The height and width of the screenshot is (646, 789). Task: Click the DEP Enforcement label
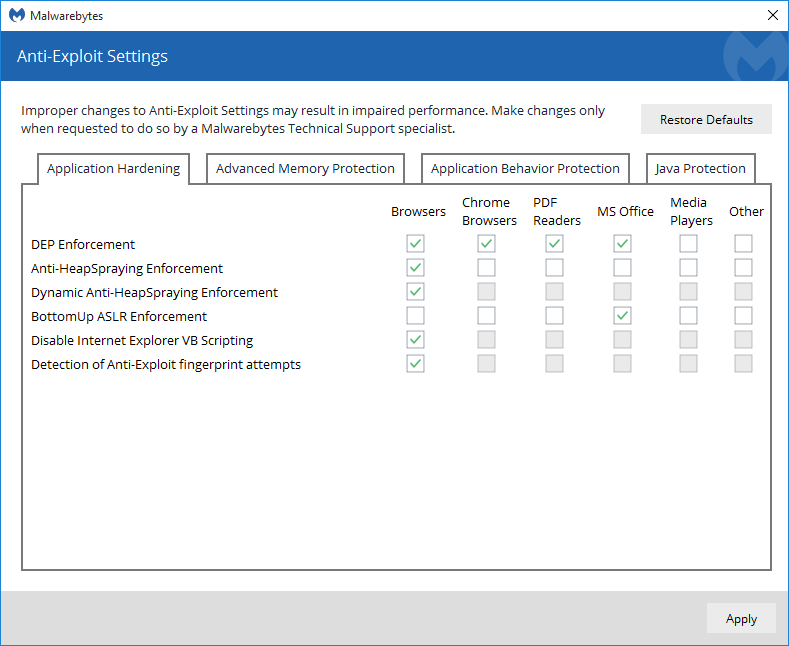coord(83,245)
